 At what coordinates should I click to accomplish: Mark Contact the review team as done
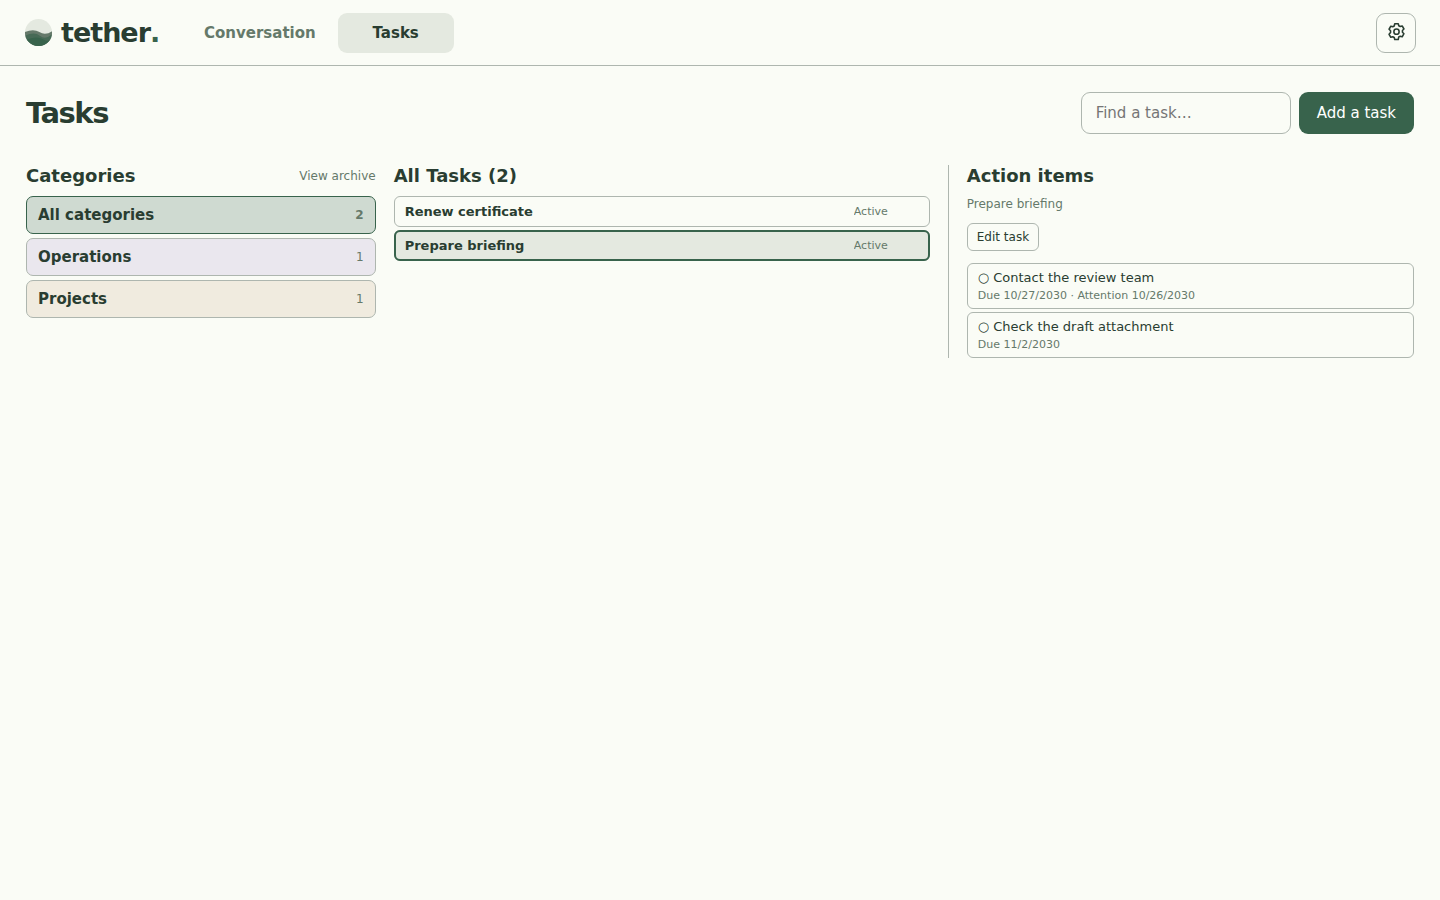coord(983,279)
